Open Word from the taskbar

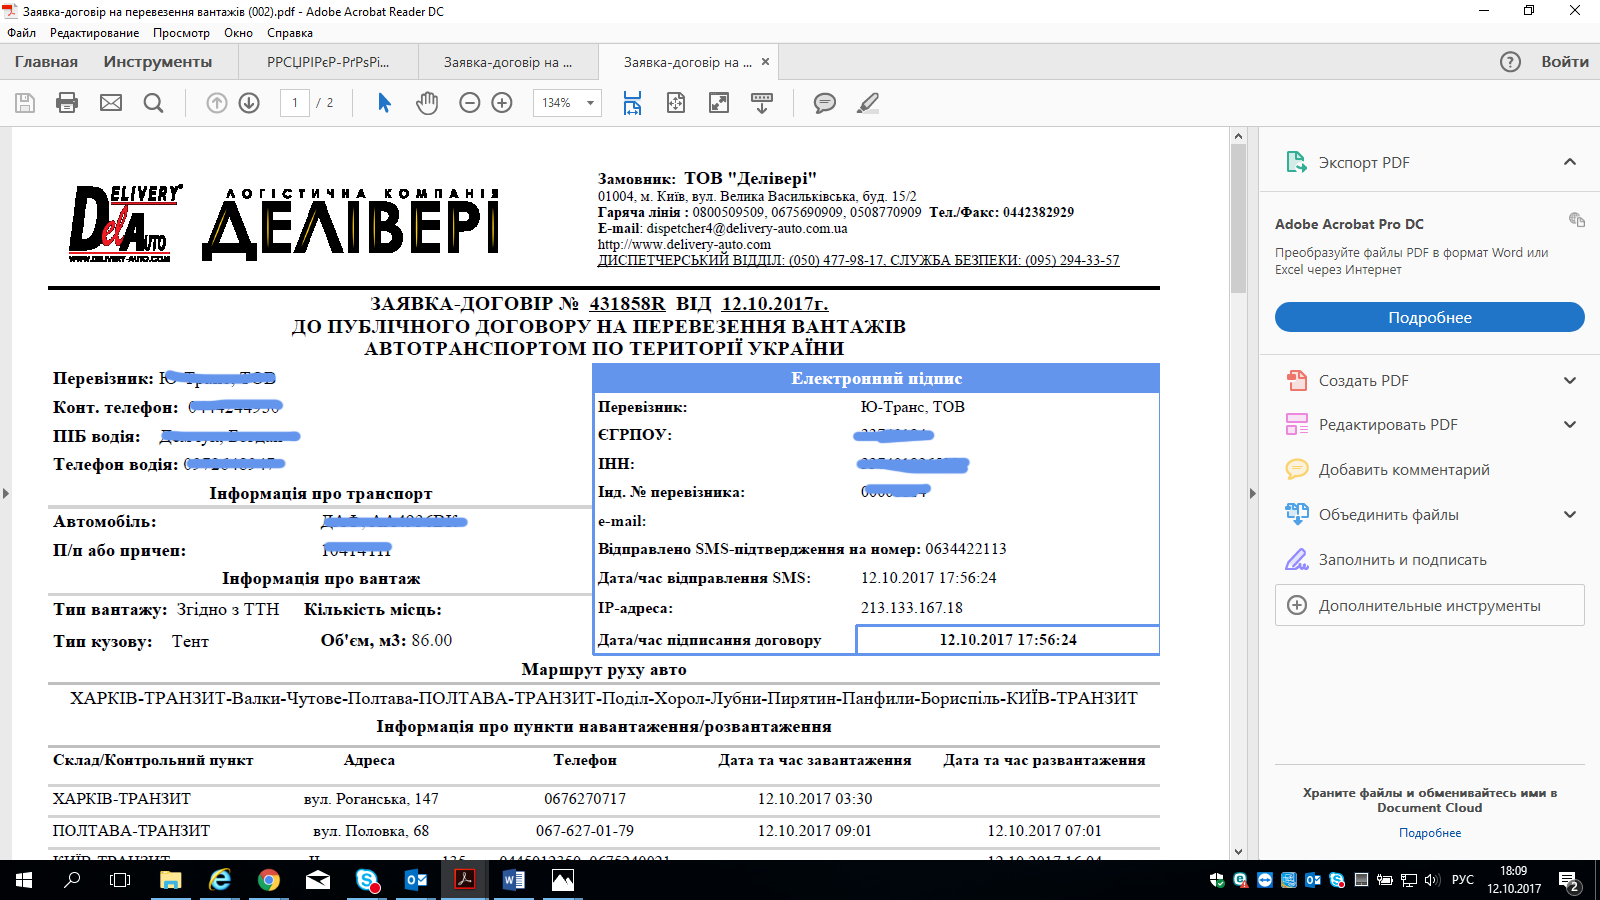point(514,880)
